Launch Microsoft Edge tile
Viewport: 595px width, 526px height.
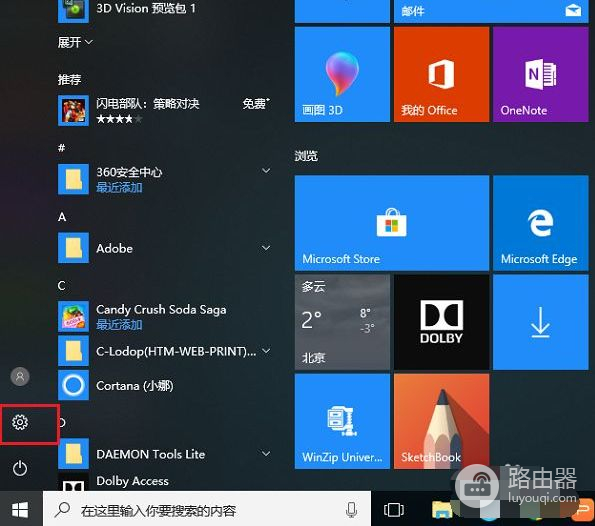click(x=541, y=223)
